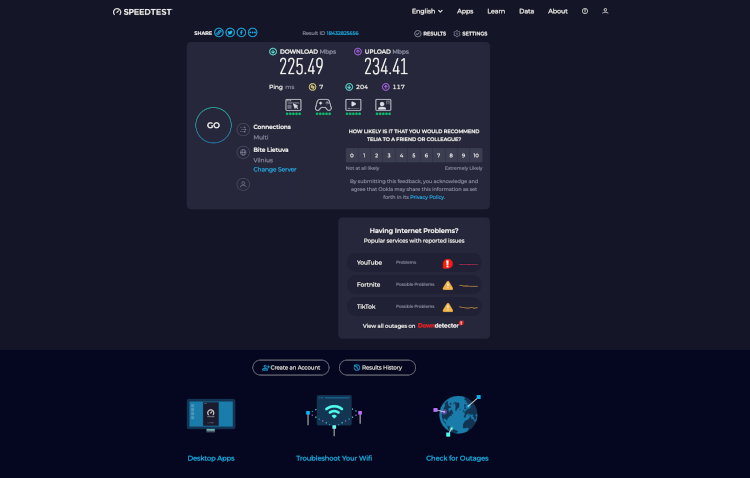Open YouTube reported problems row

[x=414, y=263]
